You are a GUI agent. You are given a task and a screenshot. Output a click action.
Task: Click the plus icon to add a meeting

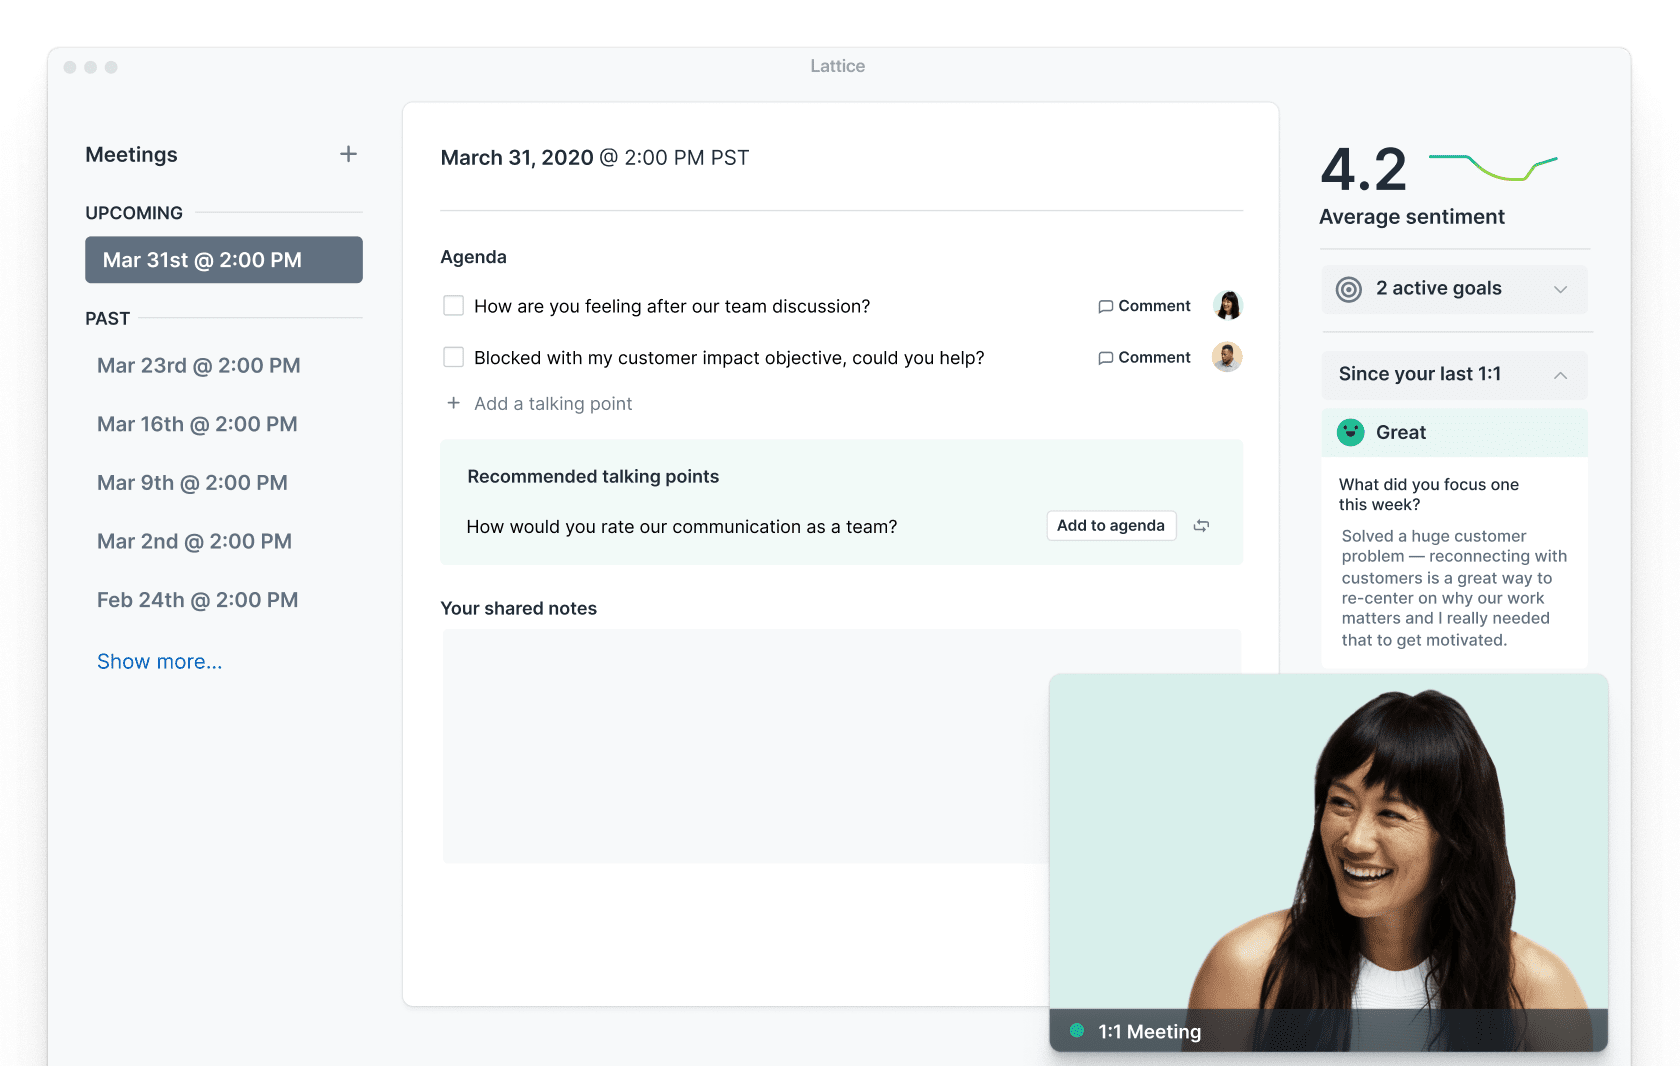pos(348,154)
